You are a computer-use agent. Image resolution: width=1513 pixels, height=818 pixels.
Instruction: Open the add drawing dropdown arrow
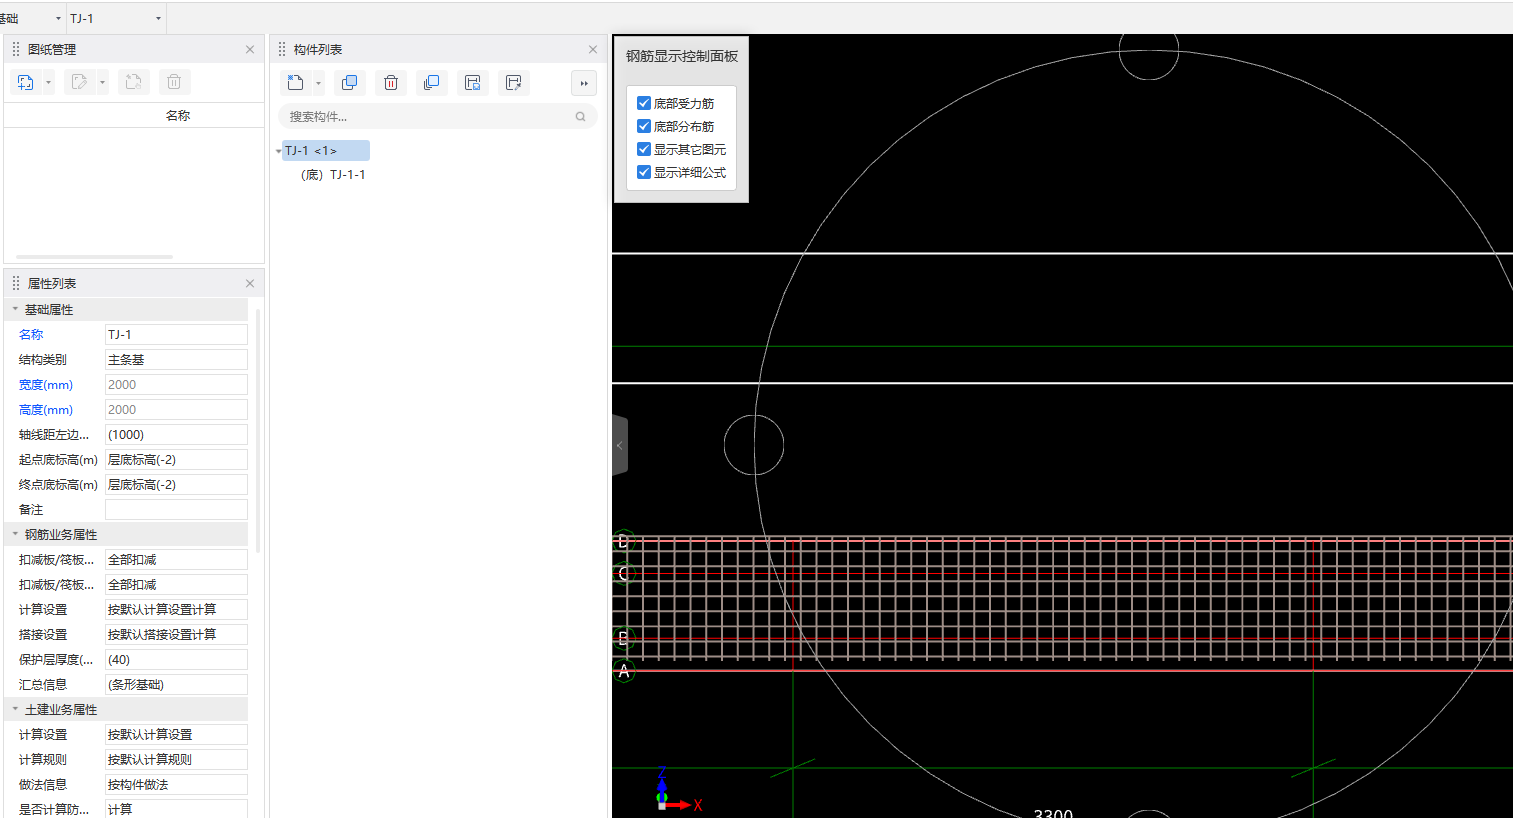click(48, 83)
